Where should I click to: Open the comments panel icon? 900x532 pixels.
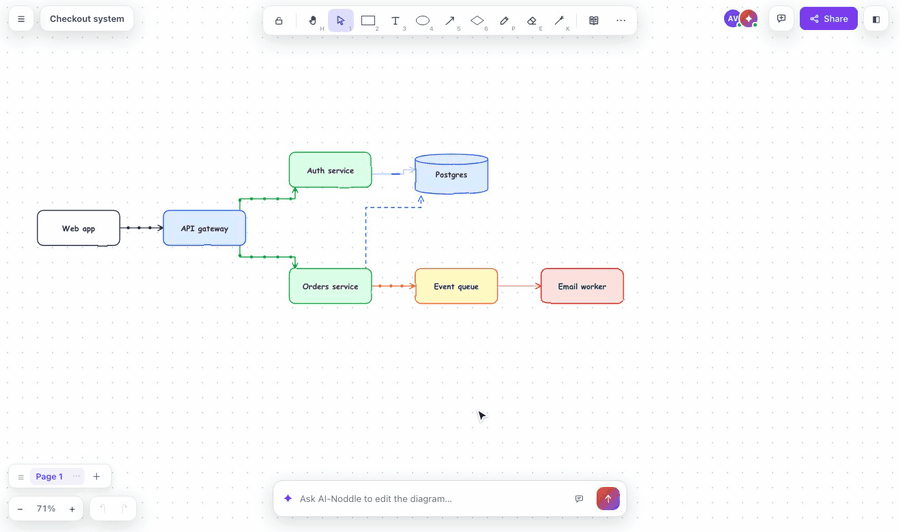[781, 19]
